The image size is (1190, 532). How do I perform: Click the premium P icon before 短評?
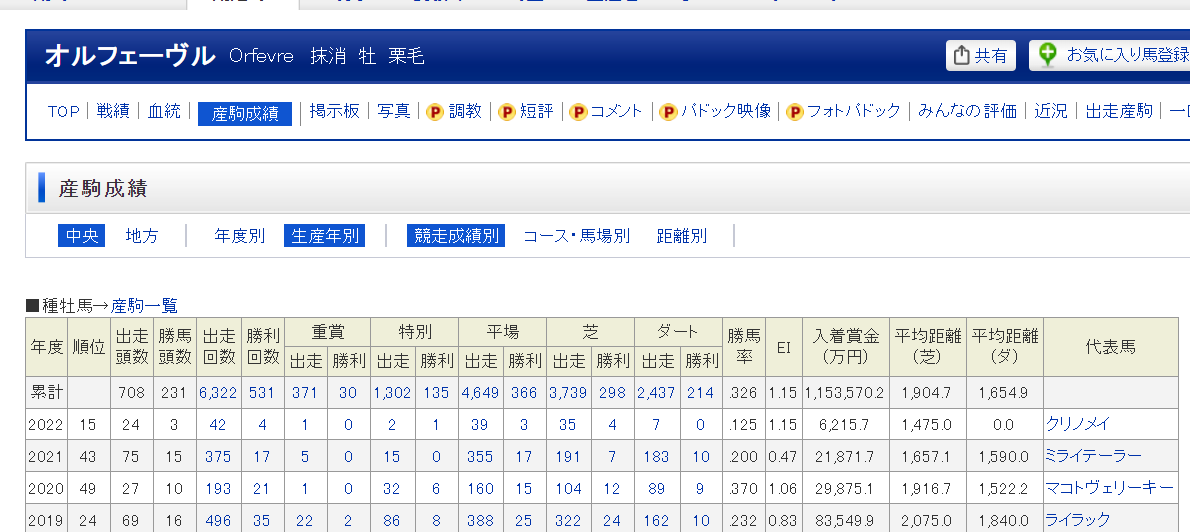(506, 112)
